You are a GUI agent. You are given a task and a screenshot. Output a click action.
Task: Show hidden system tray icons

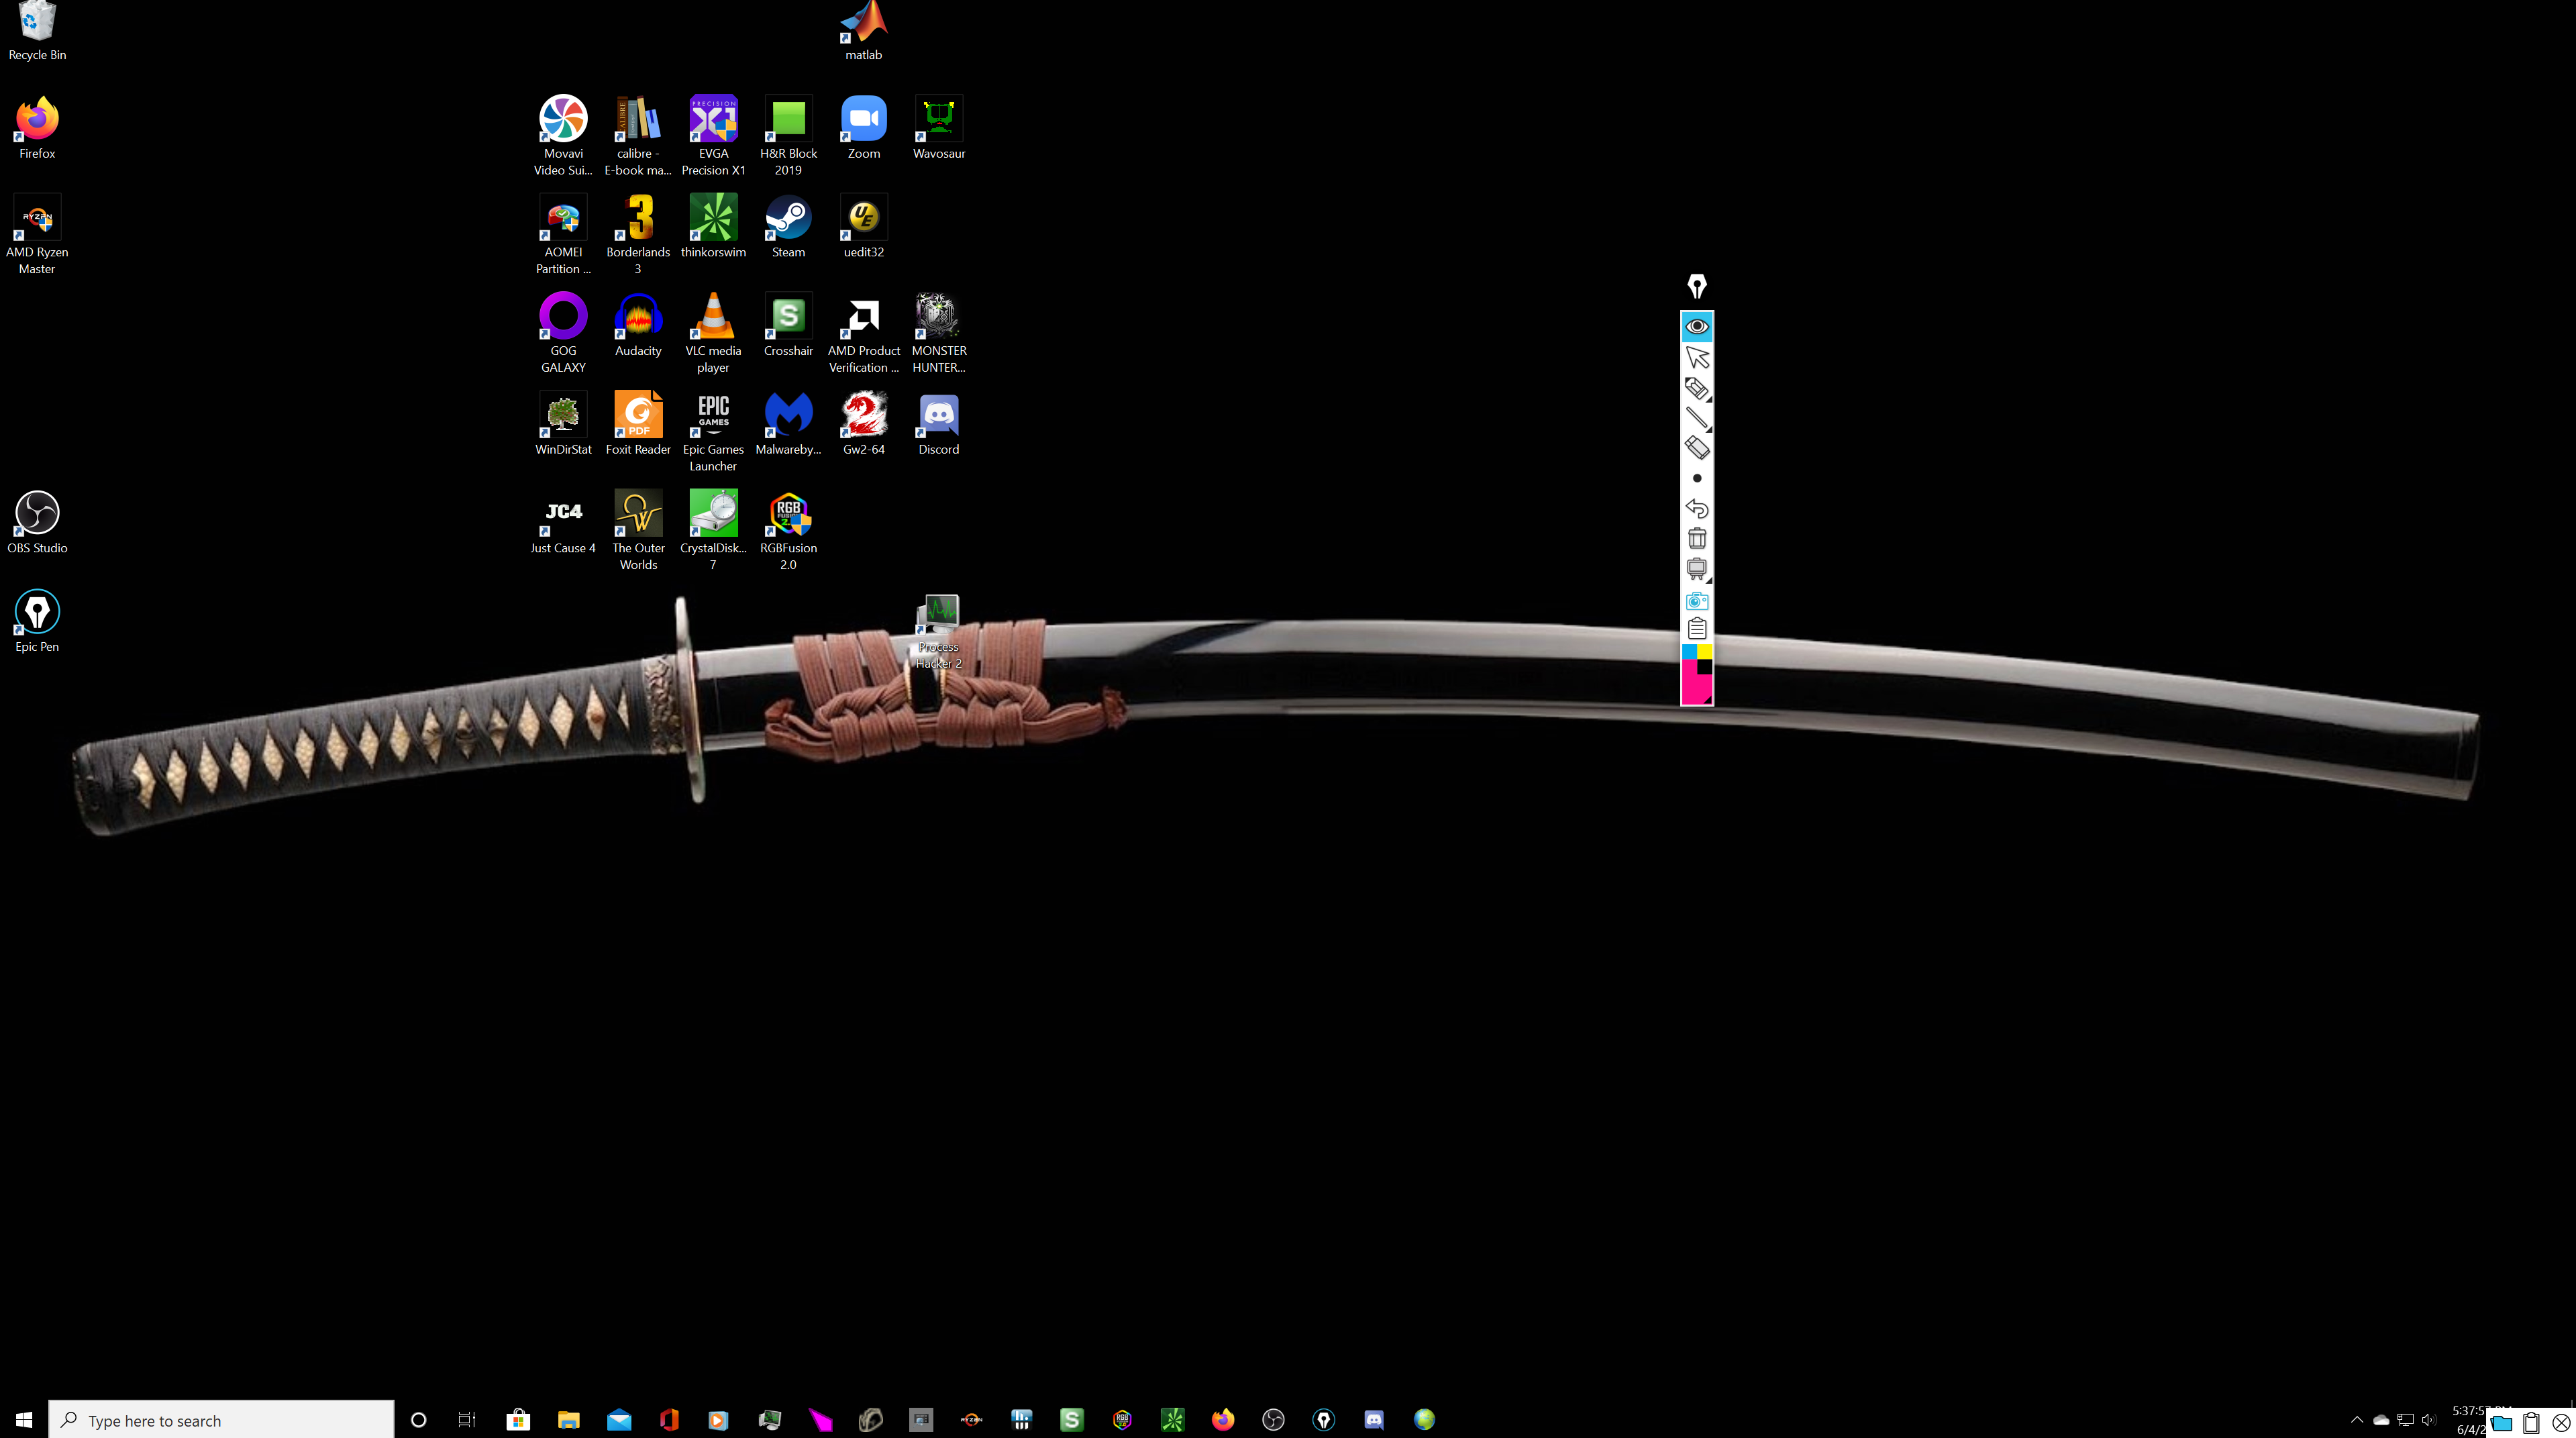coord(2356,1420)
